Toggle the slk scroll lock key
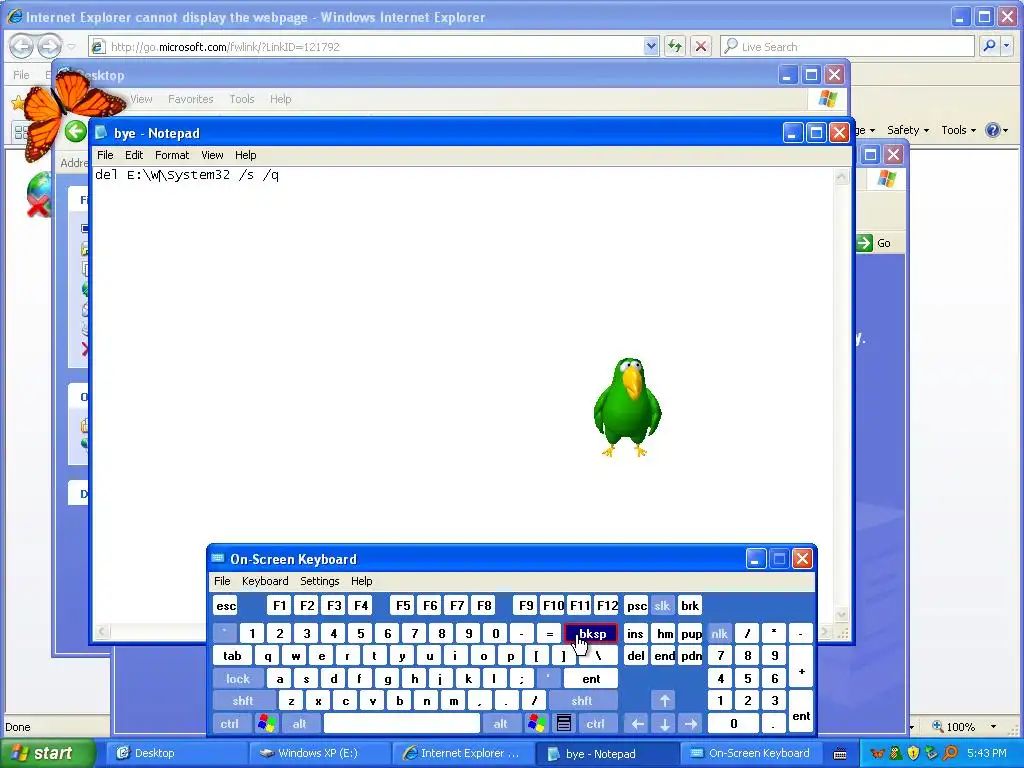The width and height of the screenshot is (1024, 768). 662,605
